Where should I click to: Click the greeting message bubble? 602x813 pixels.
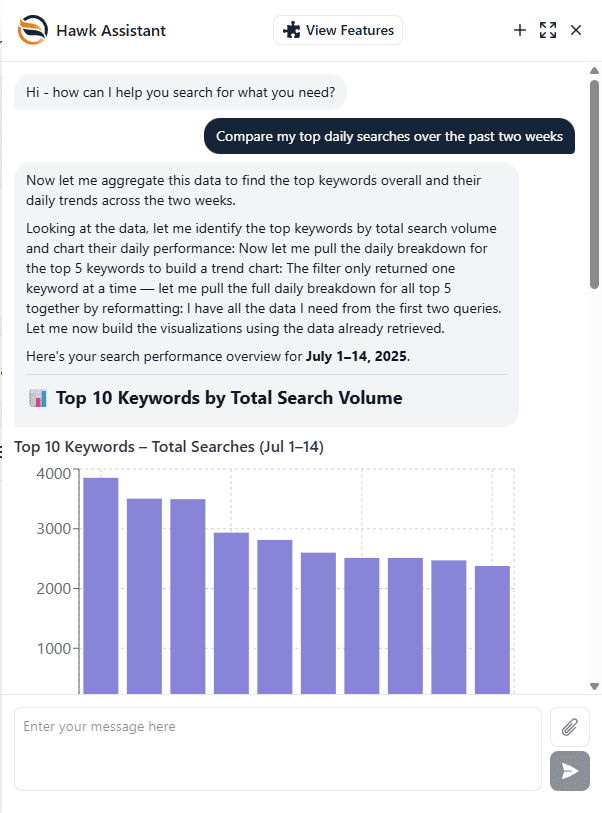pyautogui.click(x=180, y=92)
